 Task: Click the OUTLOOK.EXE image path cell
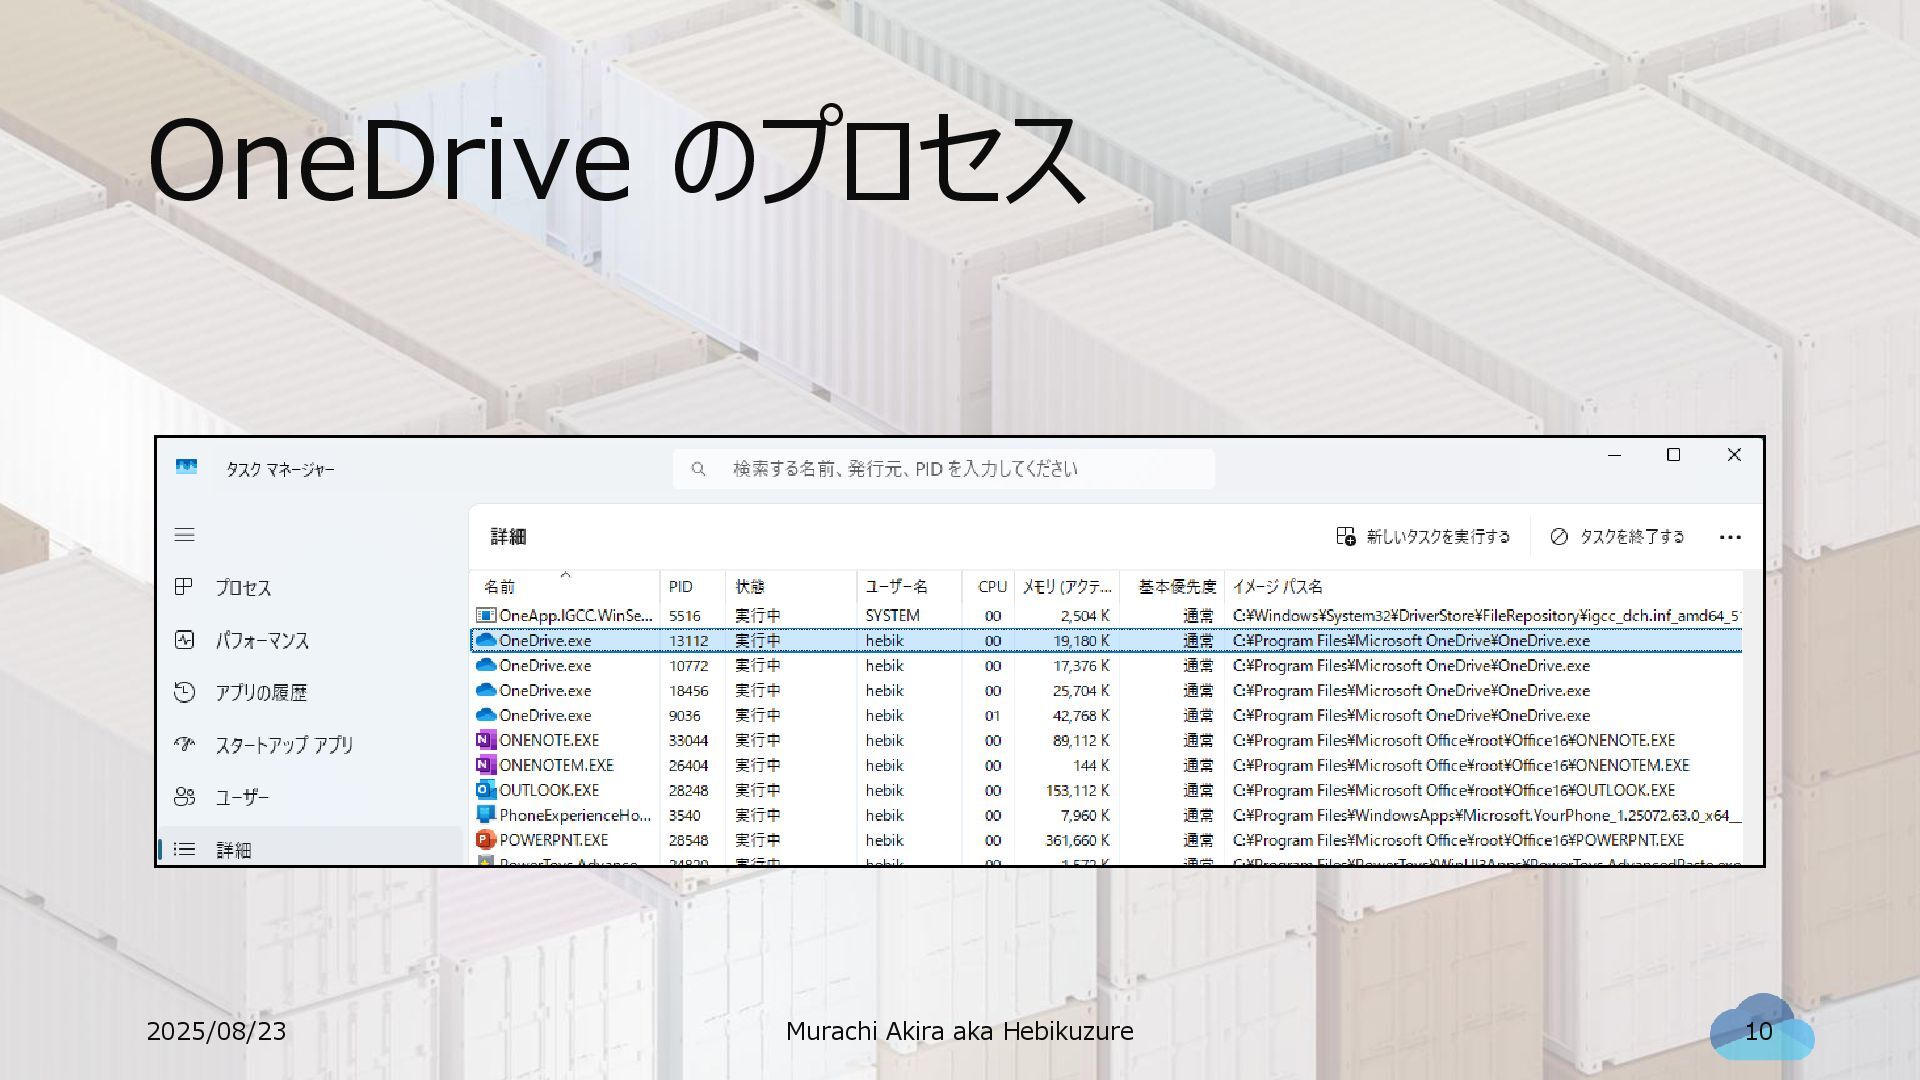tap(1453, 790)
